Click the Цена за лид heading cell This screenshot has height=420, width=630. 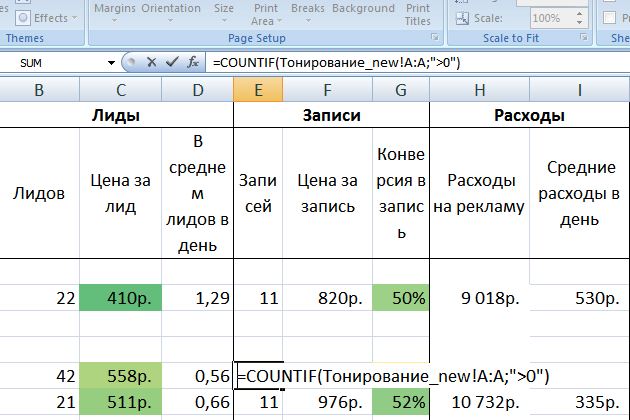[x=121, y=193]
